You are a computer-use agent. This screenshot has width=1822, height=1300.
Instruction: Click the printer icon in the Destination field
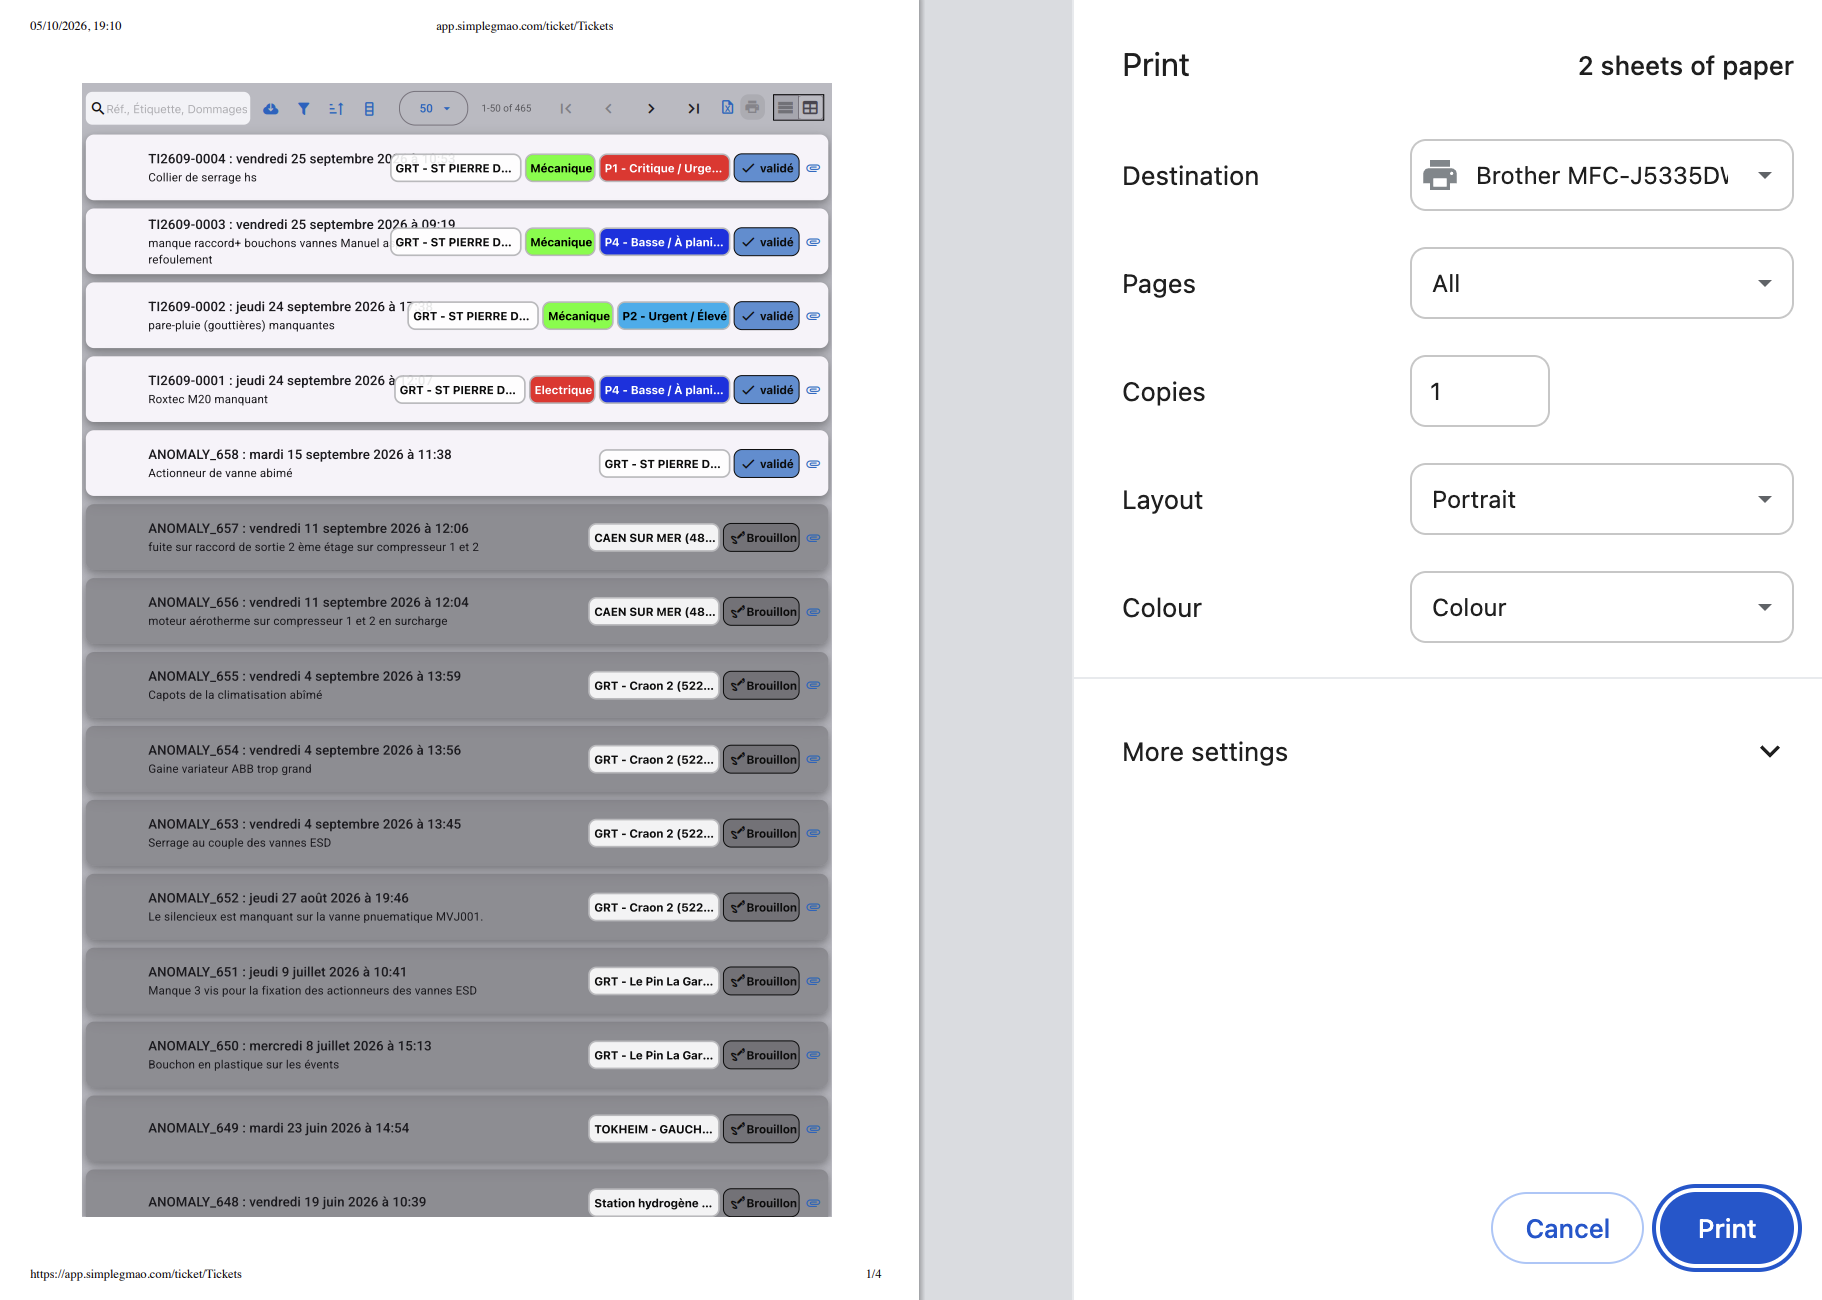[x=1440, y=175]
